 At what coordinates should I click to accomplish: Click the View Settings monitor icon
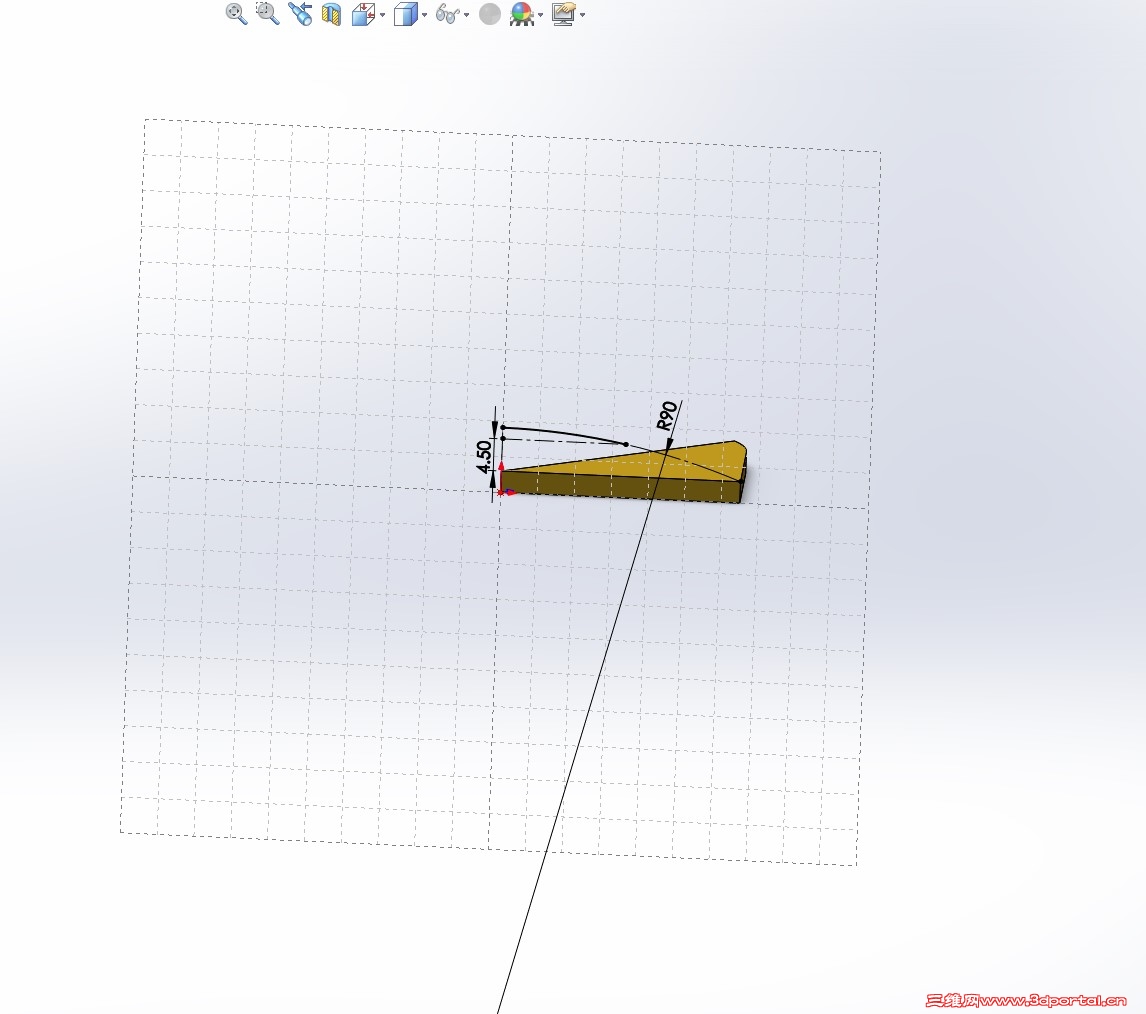coord(564,14)
